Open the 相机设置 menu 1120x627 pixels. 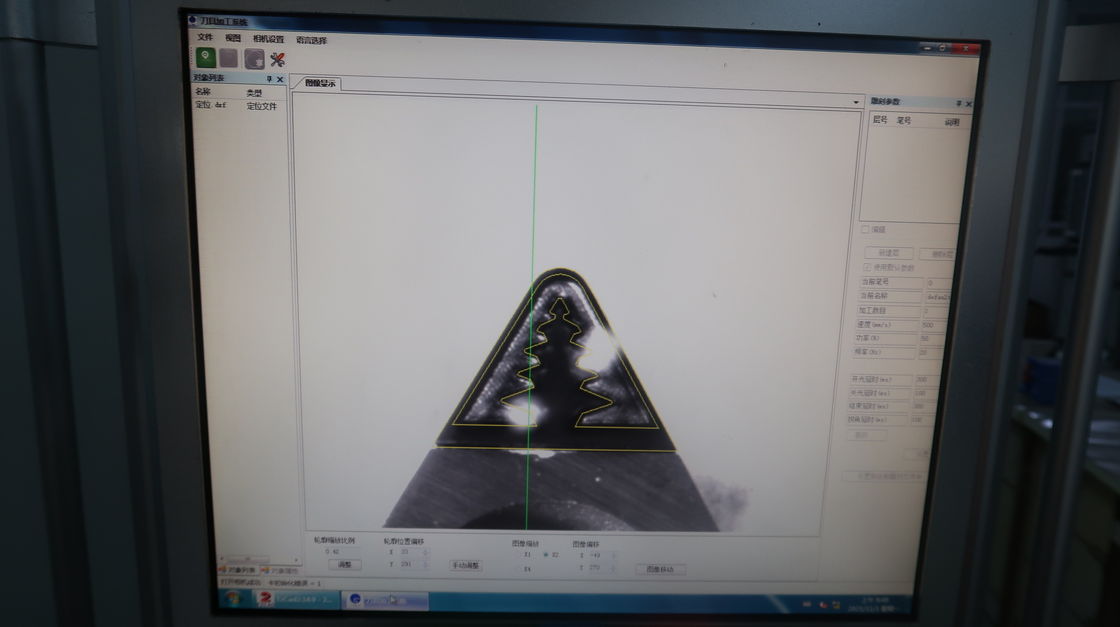pyautogui.click(x=268, y=39)
